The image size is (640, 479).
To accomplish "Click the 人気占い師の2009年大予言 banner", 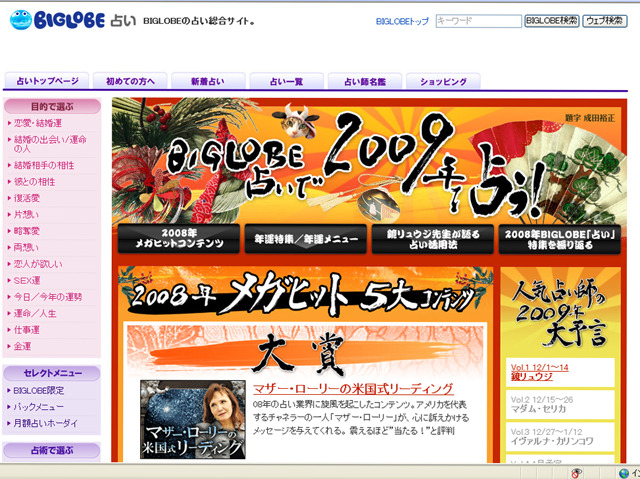I will [560, 312].
